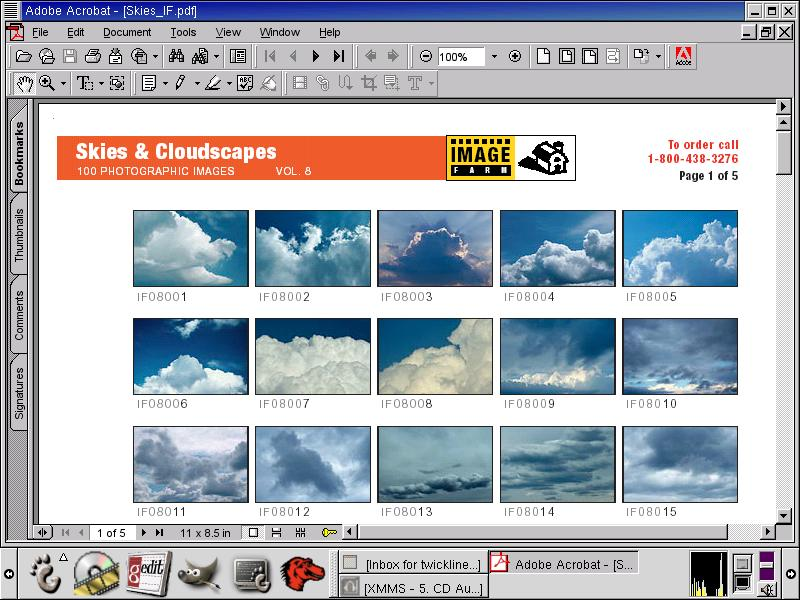Switch to Inbox for twickline taskbar button
The width and height of the screenshot is (800, 600).
413,564
